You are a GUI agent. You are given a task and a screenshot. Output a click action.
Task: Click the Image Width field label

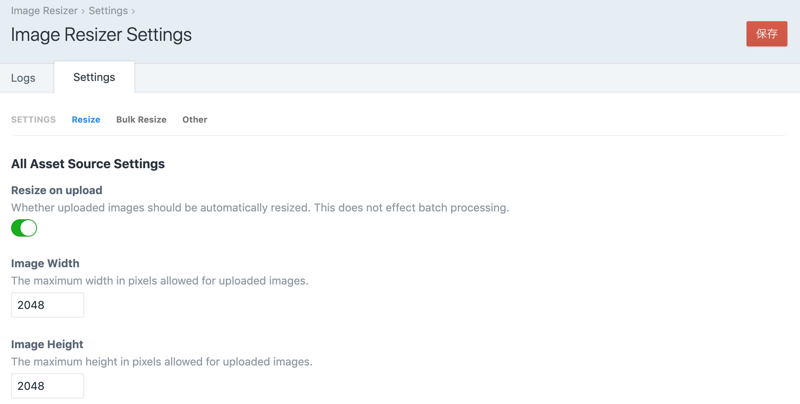point(45,264)
